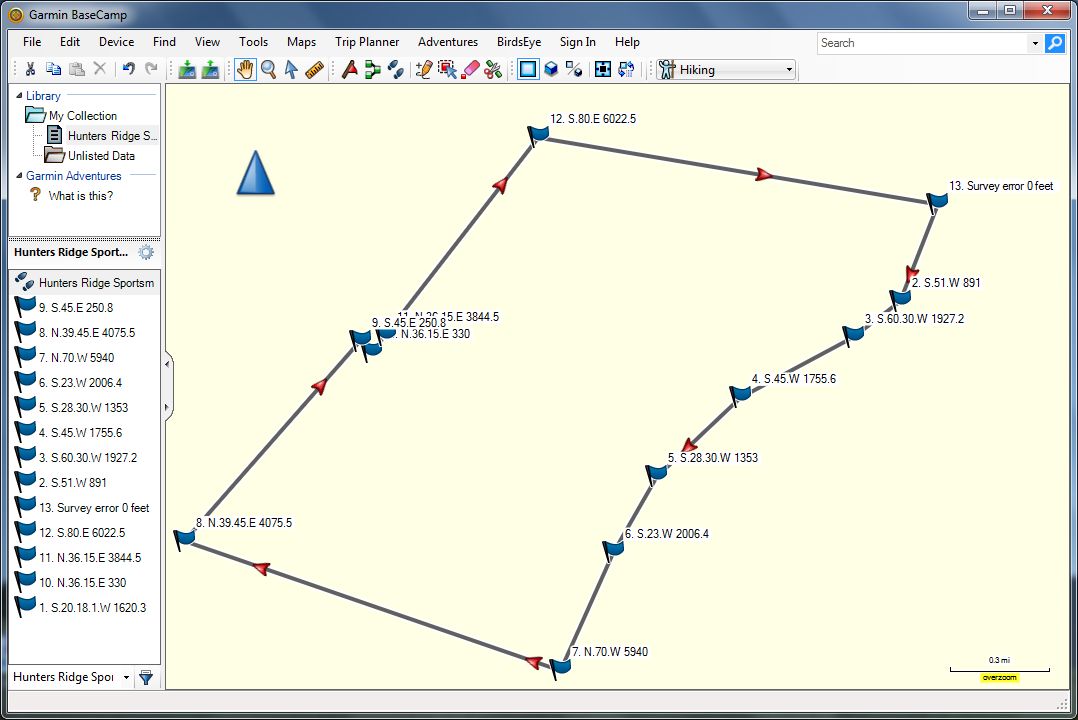
Task: Open the Device menu
Action: point(116,42)
